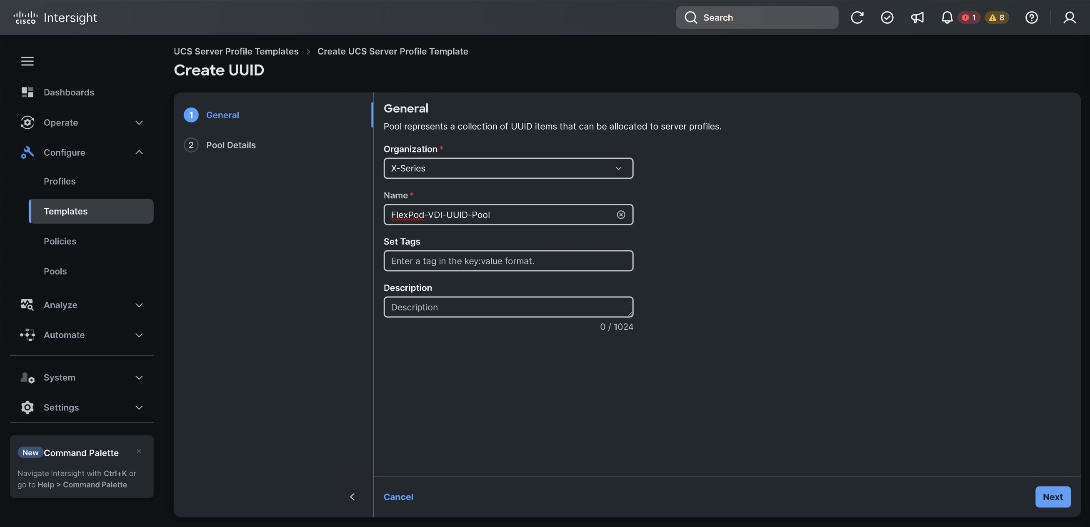View the red critical alarms badge
Screen dimensions: 1090x527
pyautogui.click(x=969, y=17)
